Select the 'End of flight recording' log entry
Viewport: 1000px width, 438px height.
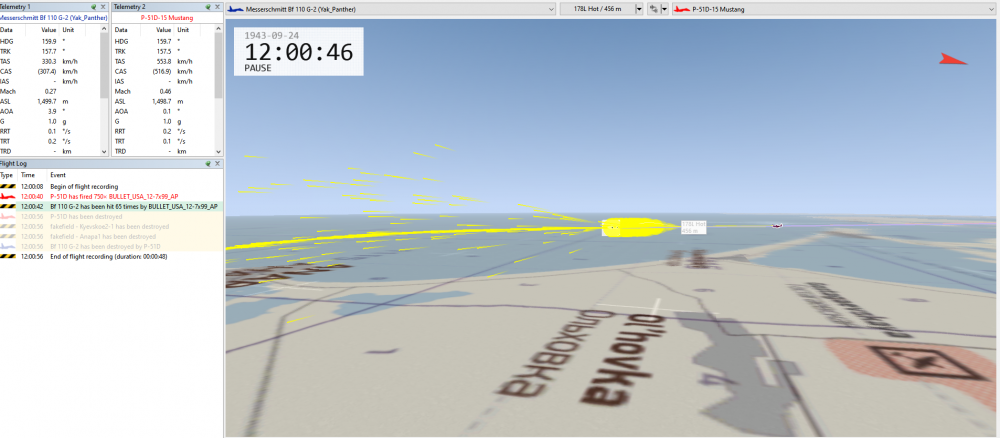(112, 256)
